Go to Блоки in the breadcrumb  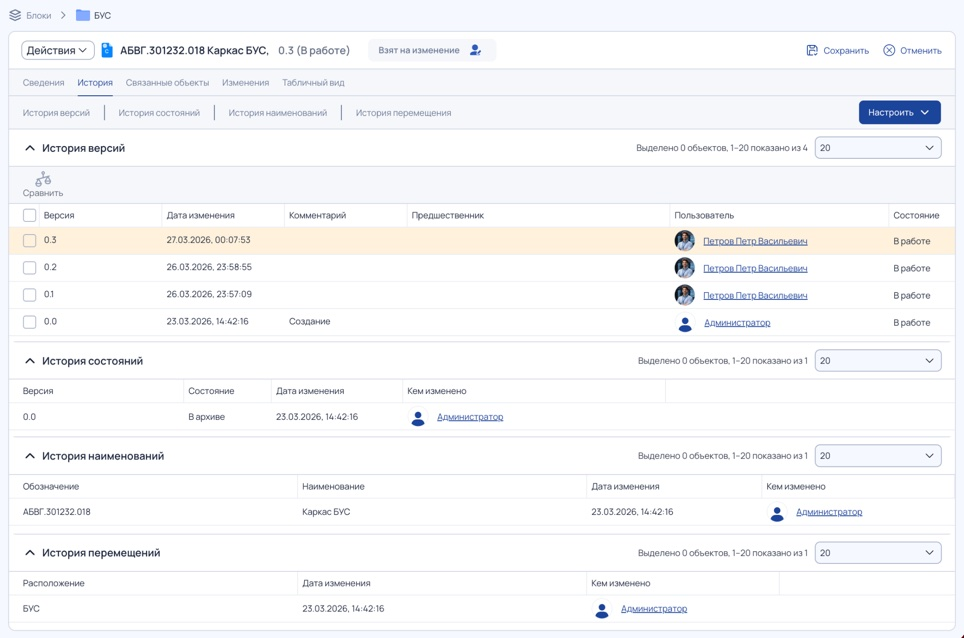pyautogui.click(x=39, y=15)
